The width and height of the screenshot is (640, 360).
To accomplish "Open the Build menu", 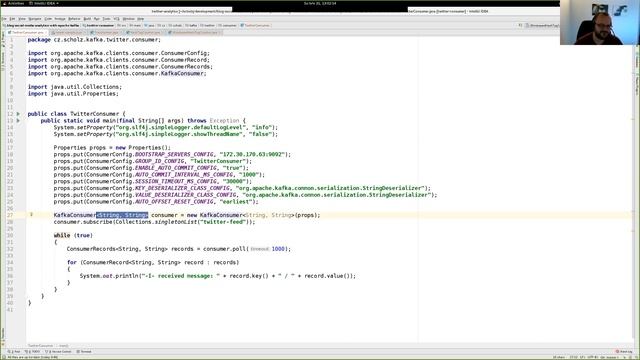I will pyautogui.click(x=87, y=19).
